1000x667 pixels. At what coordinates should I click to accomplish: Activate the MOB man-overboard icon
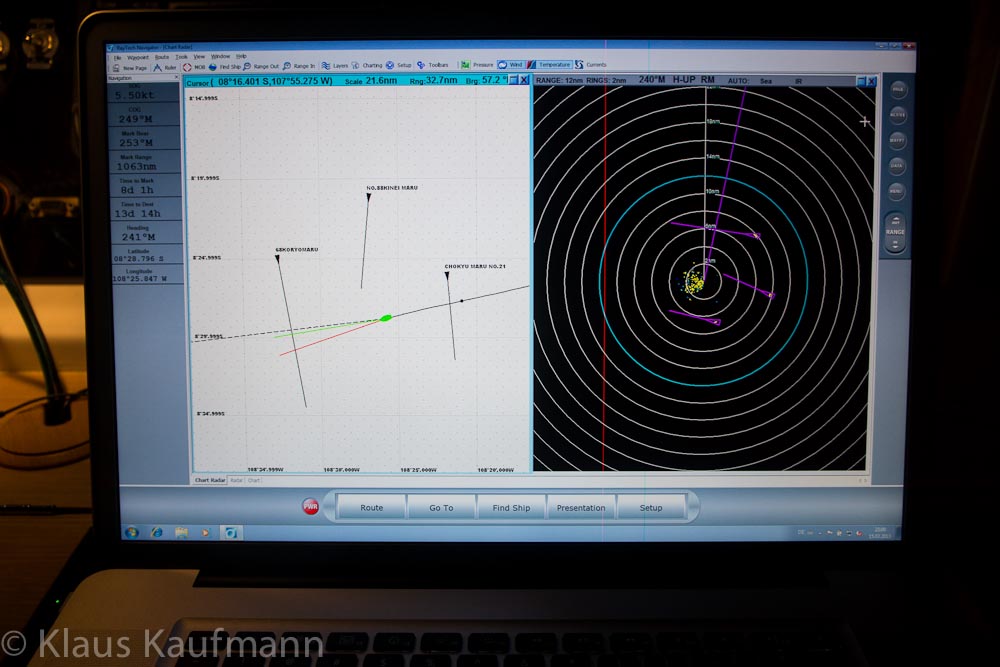[187, 67]
